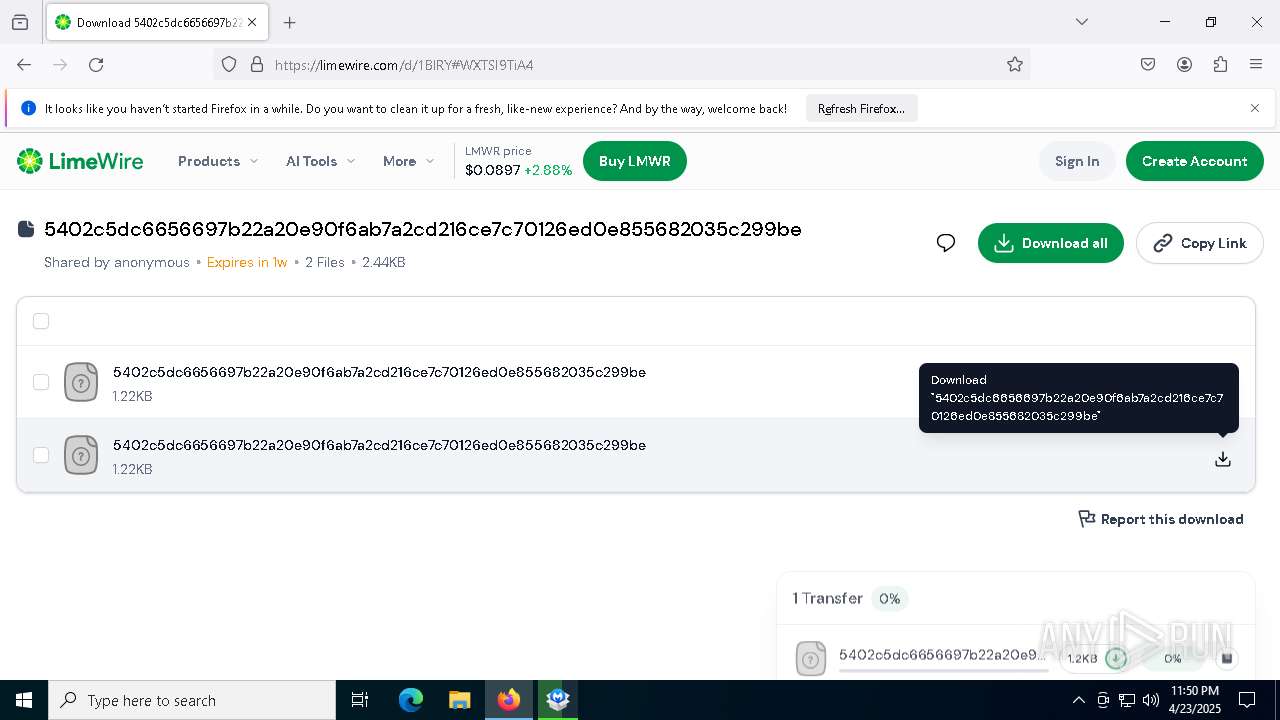Click the Windows search box

192,700
